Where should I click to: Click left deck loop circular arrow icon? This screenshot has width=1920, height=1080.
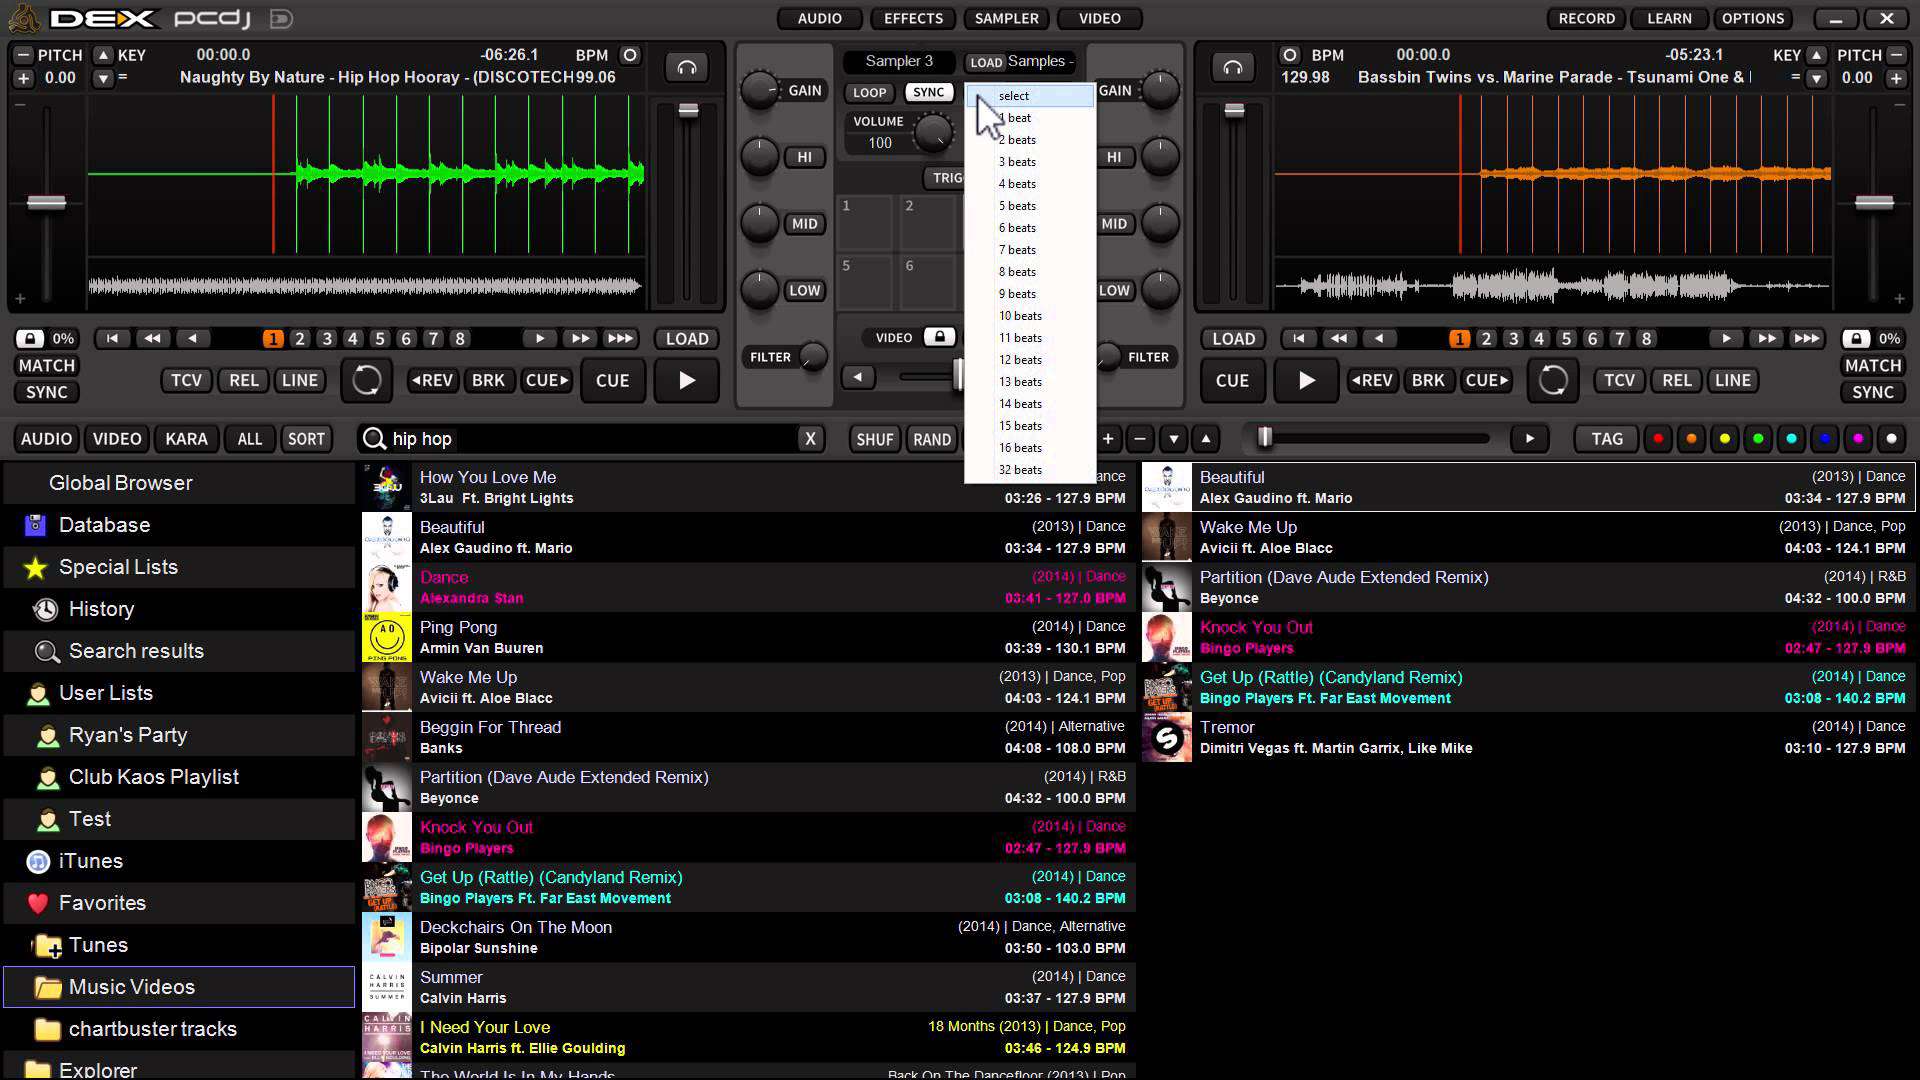367,380
